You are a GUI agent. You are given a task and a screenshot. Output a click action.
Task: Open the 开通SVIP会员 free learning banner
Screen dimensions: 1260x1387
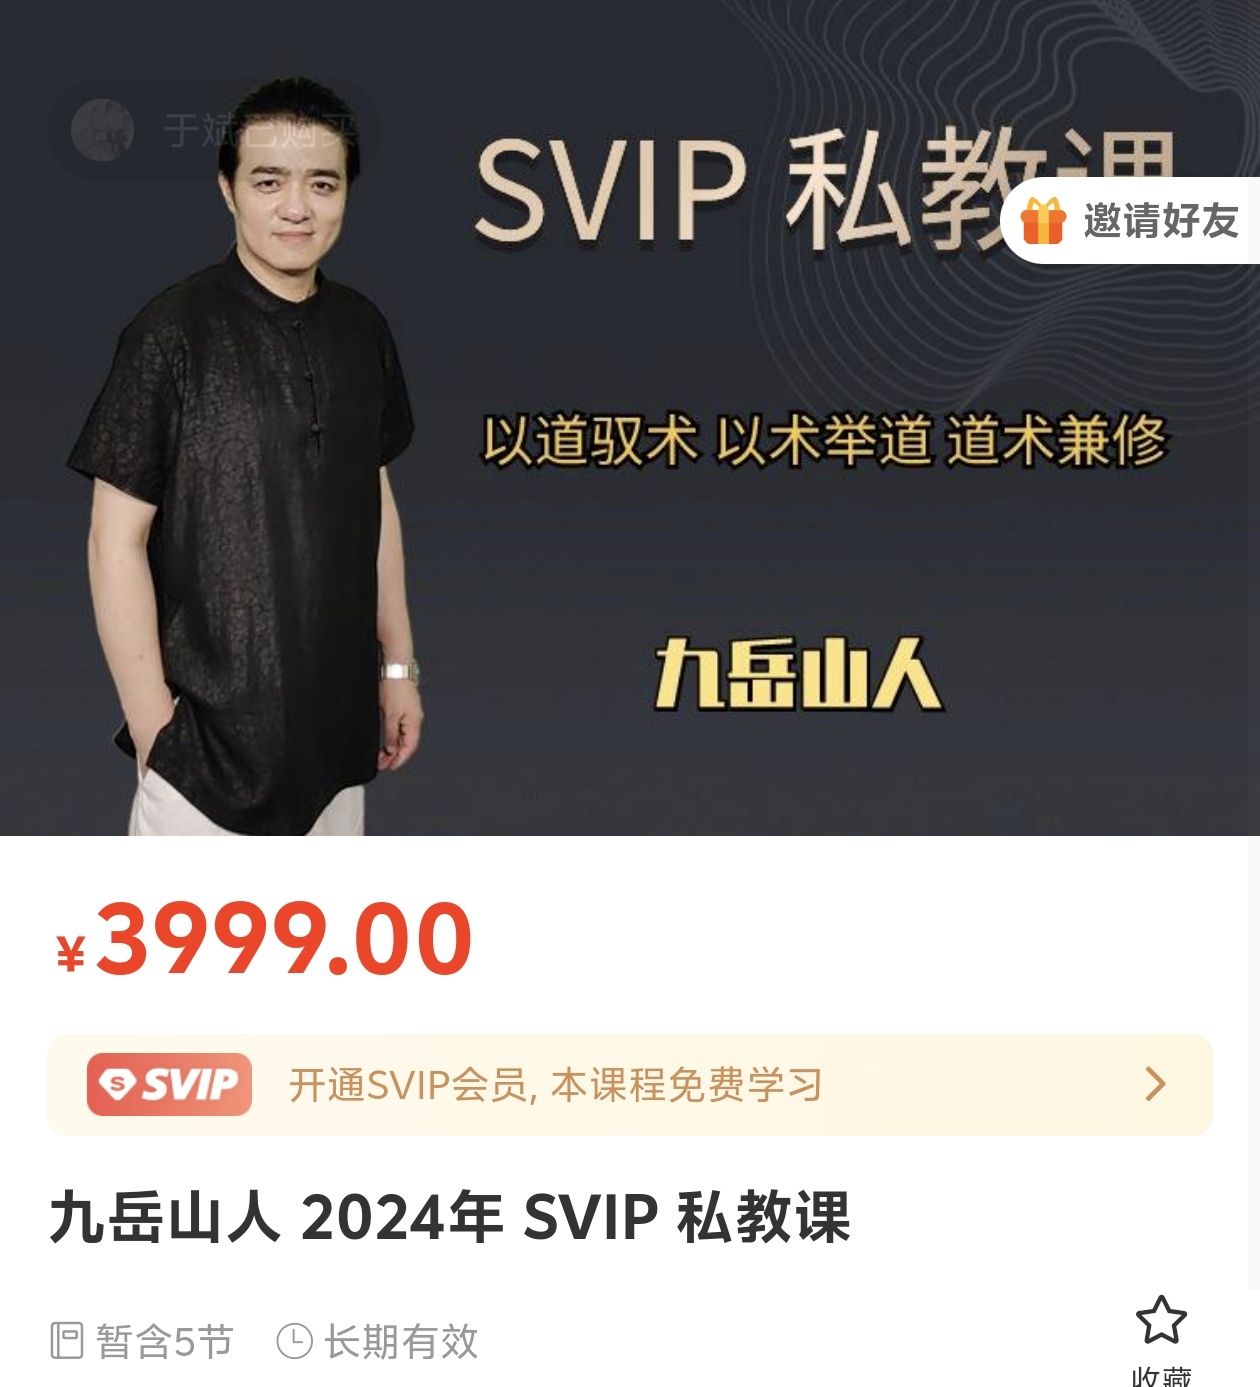630,1085
